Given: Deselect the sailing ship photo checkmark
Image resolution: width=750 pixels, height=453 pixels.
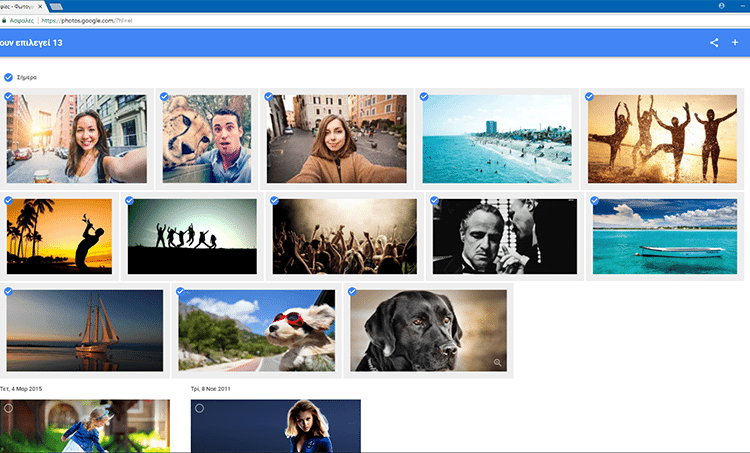Looking at the screenshot, I should click(x=8, y=291).
